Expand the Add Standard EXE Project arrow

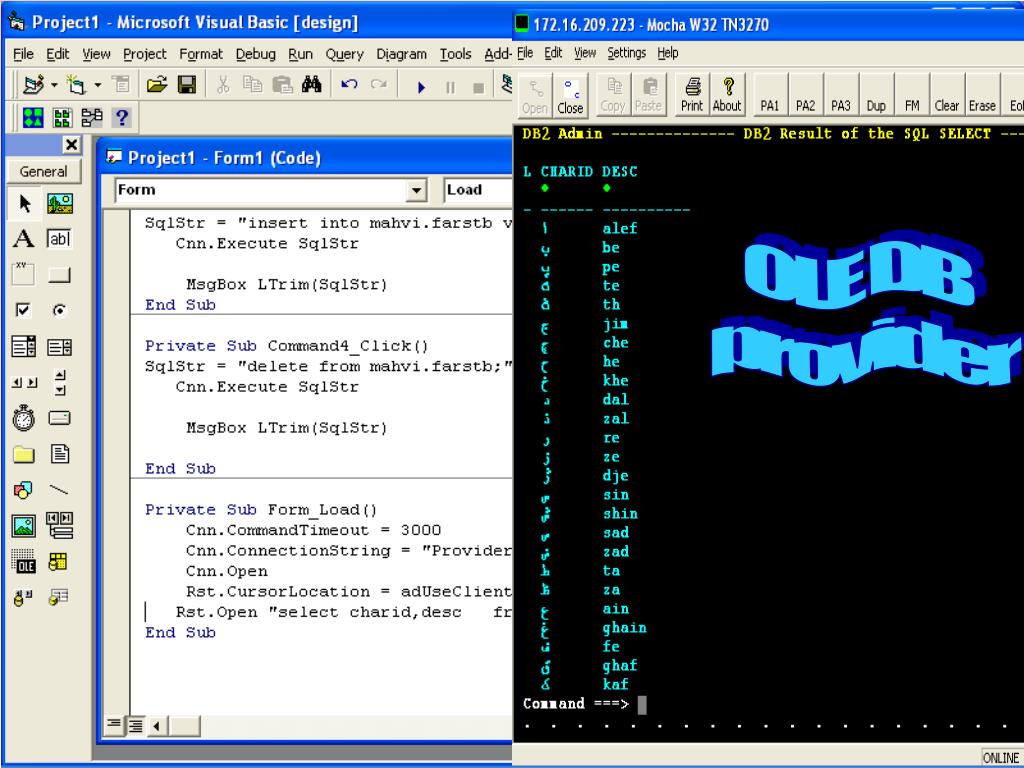pos(54,84)
